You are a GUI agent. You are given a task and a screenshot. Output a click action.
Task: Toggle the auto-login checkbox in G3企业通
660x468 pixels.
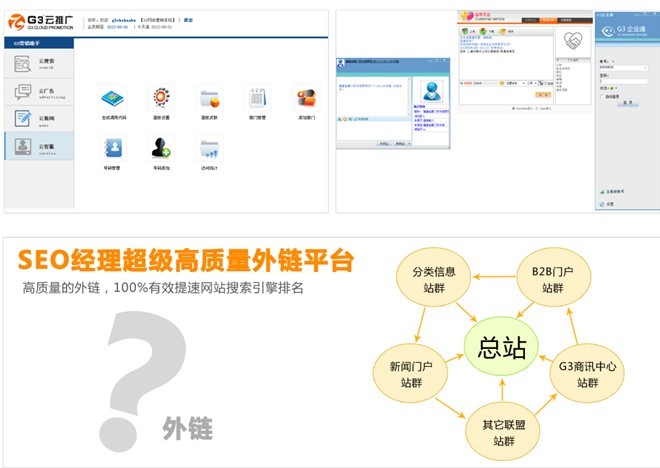pyautogui.click(x=602, y=96)
